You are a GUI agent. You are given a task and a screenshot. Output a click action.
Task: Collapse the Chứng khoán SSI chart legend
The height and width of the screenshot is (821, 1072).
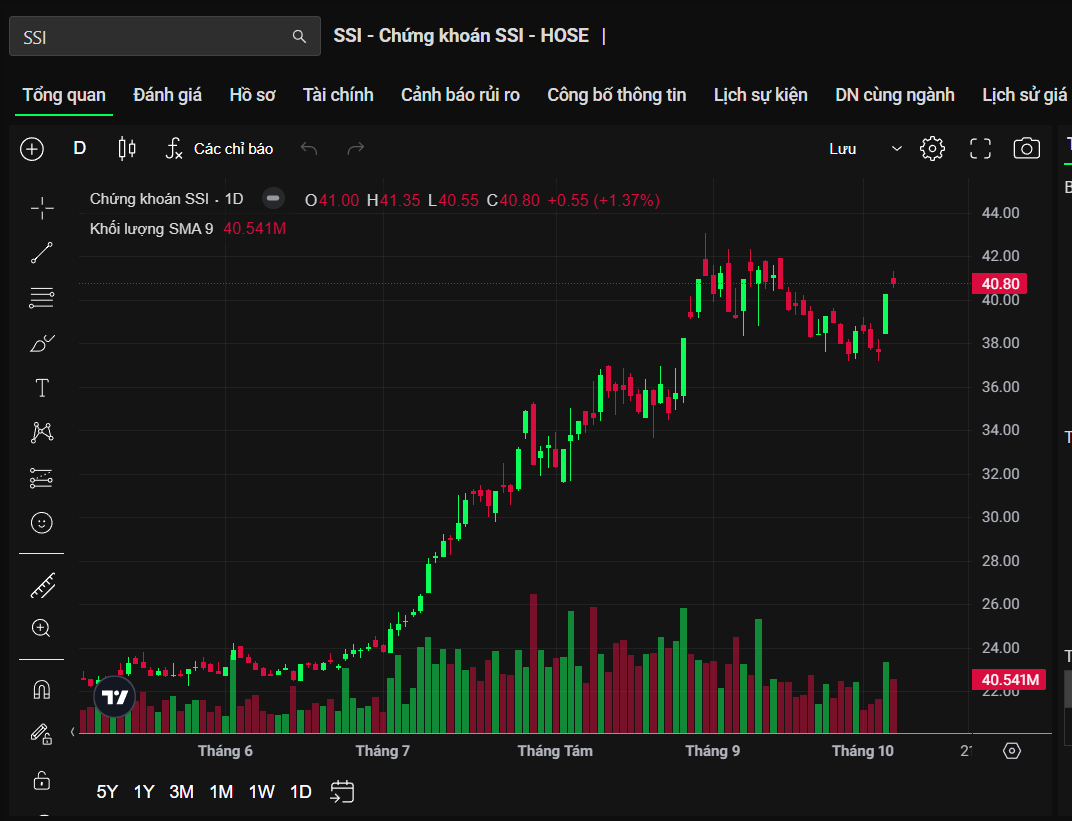click(x=272, y=199)
